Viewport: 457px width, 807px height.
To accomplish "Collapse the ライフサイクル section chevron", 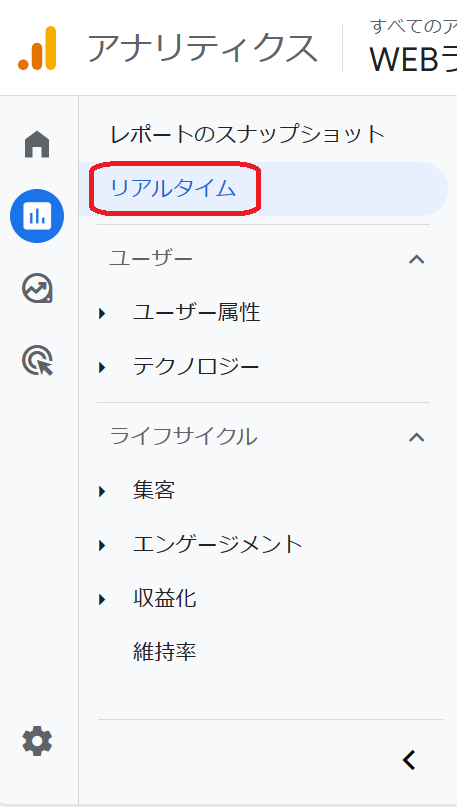I will pyautogui.click(x=416, y=437).
